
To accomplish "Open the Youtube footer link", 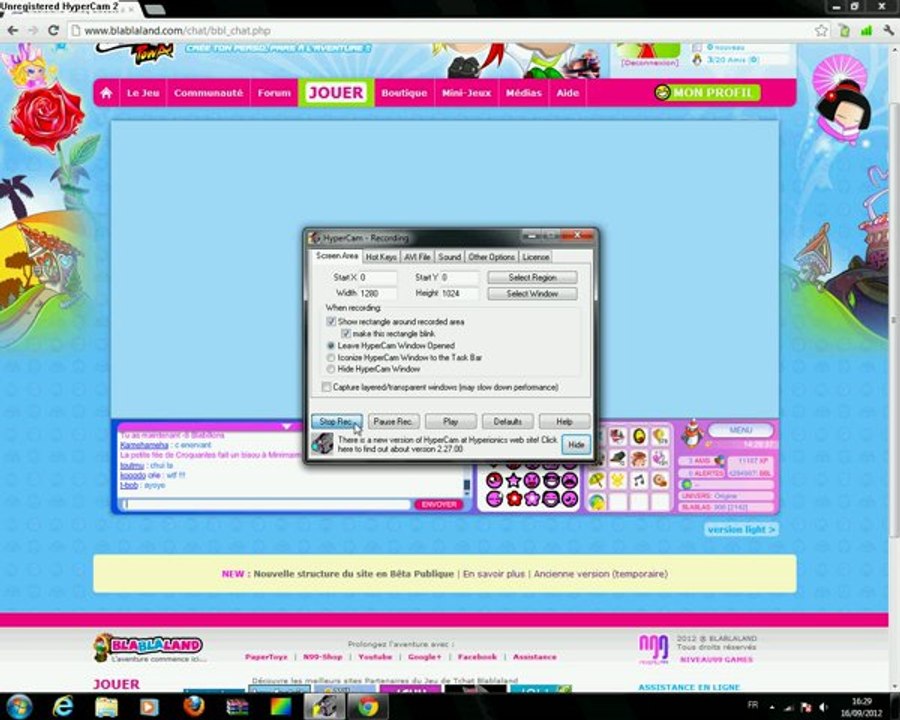I will click(x=375, y=657).
